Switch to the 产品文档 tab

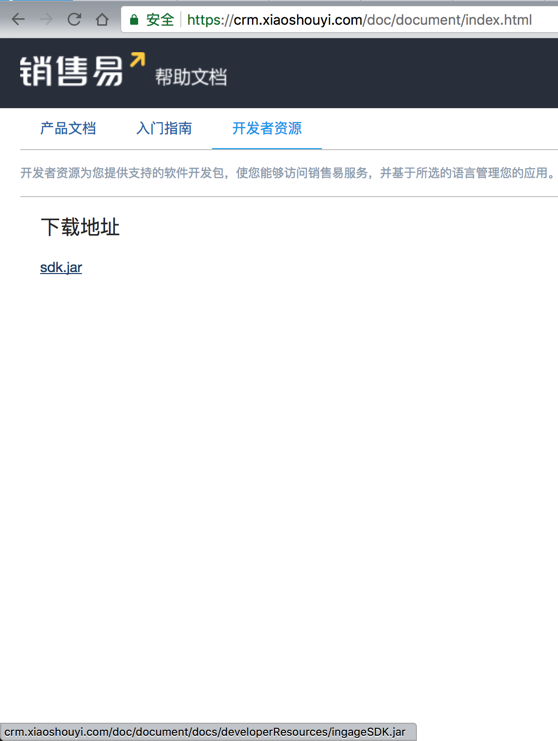[68, 128]
